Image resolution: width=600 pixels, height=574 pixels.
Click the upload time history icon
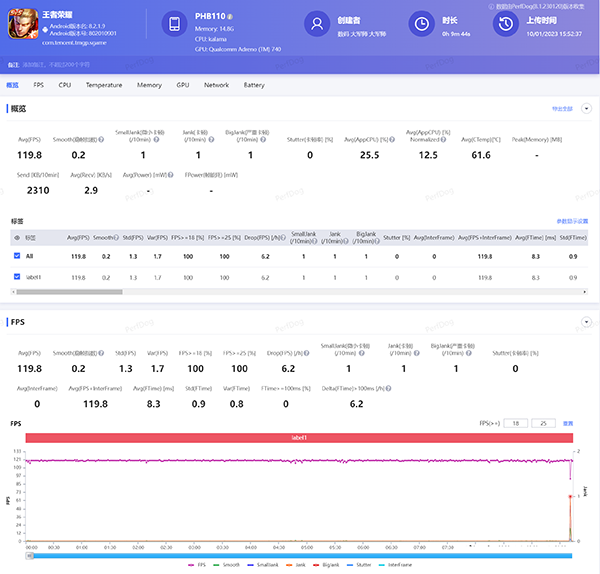point(505,24)
